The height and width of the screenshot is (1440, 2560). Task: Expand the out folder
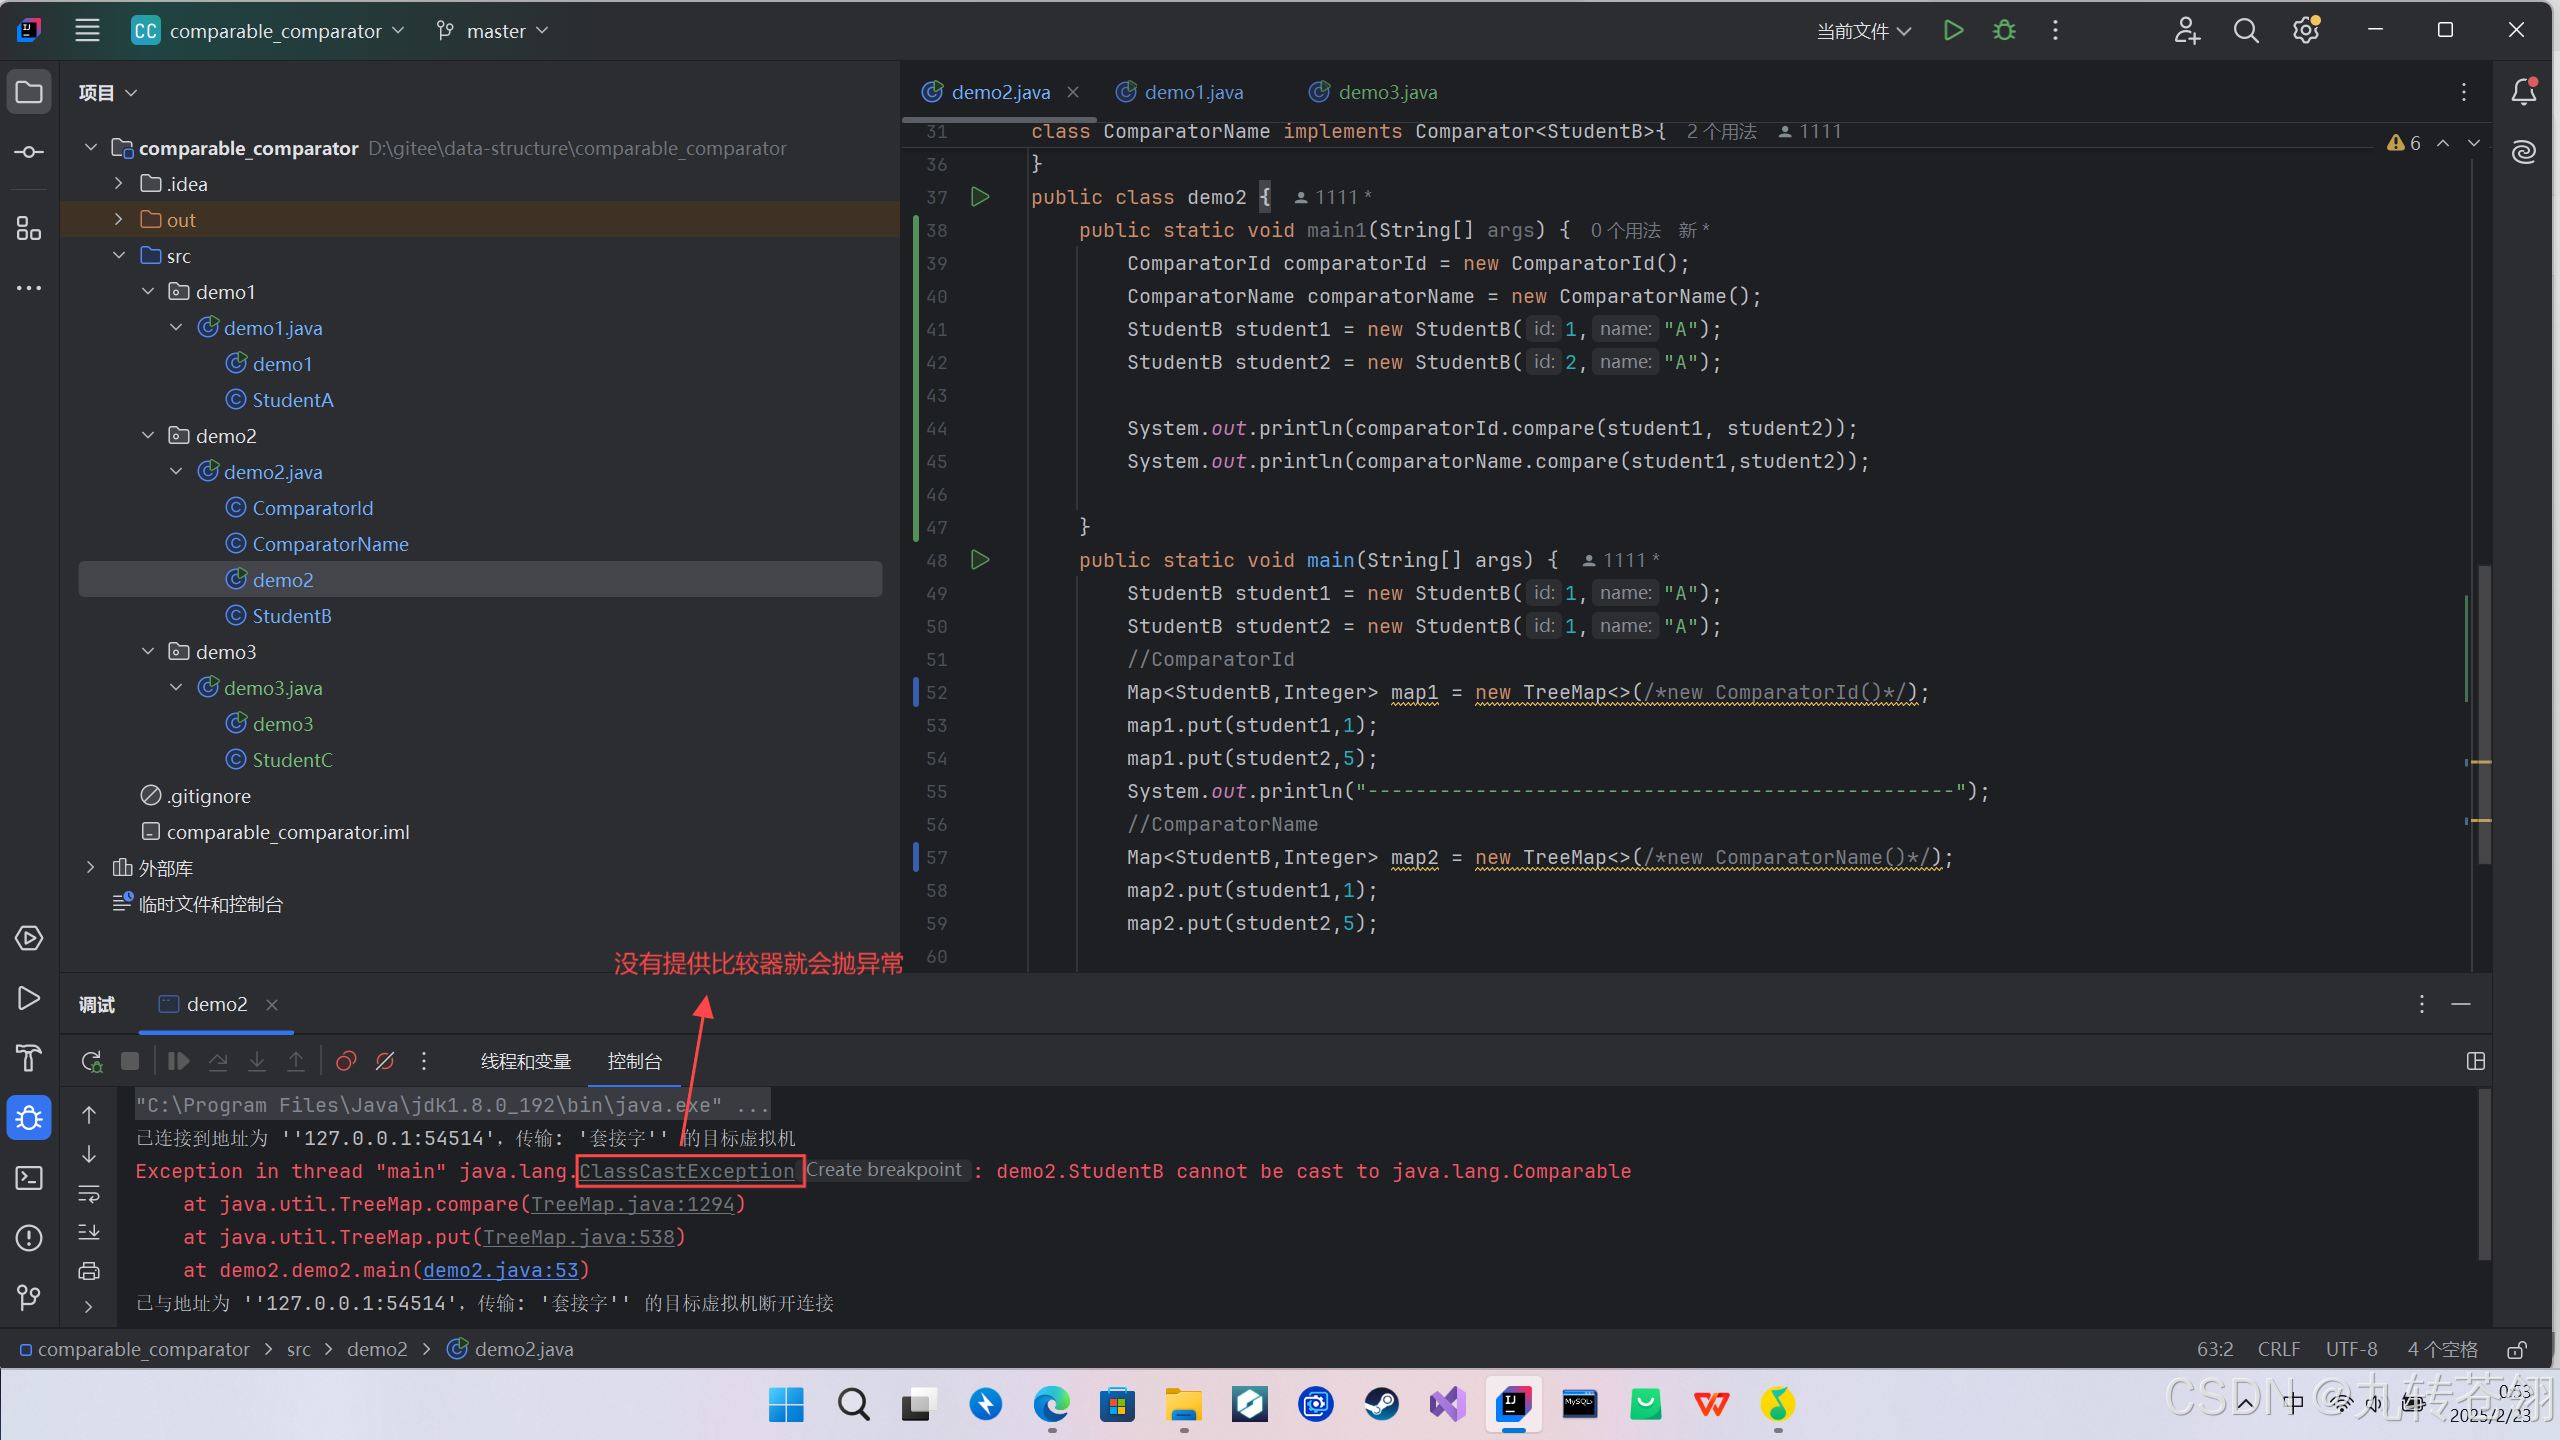119,220
